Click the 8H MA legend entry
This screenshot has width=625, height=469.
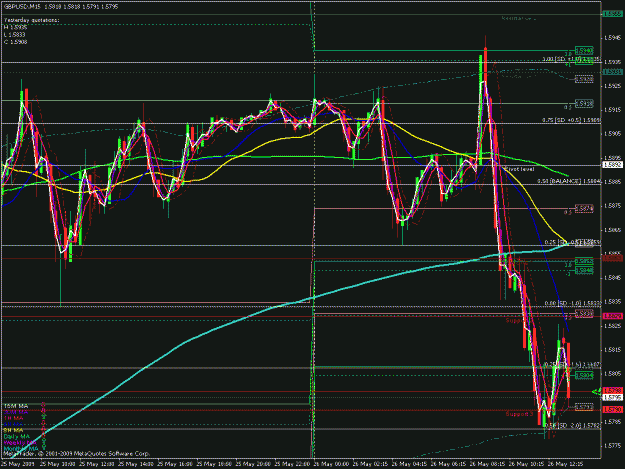[14, 430]
